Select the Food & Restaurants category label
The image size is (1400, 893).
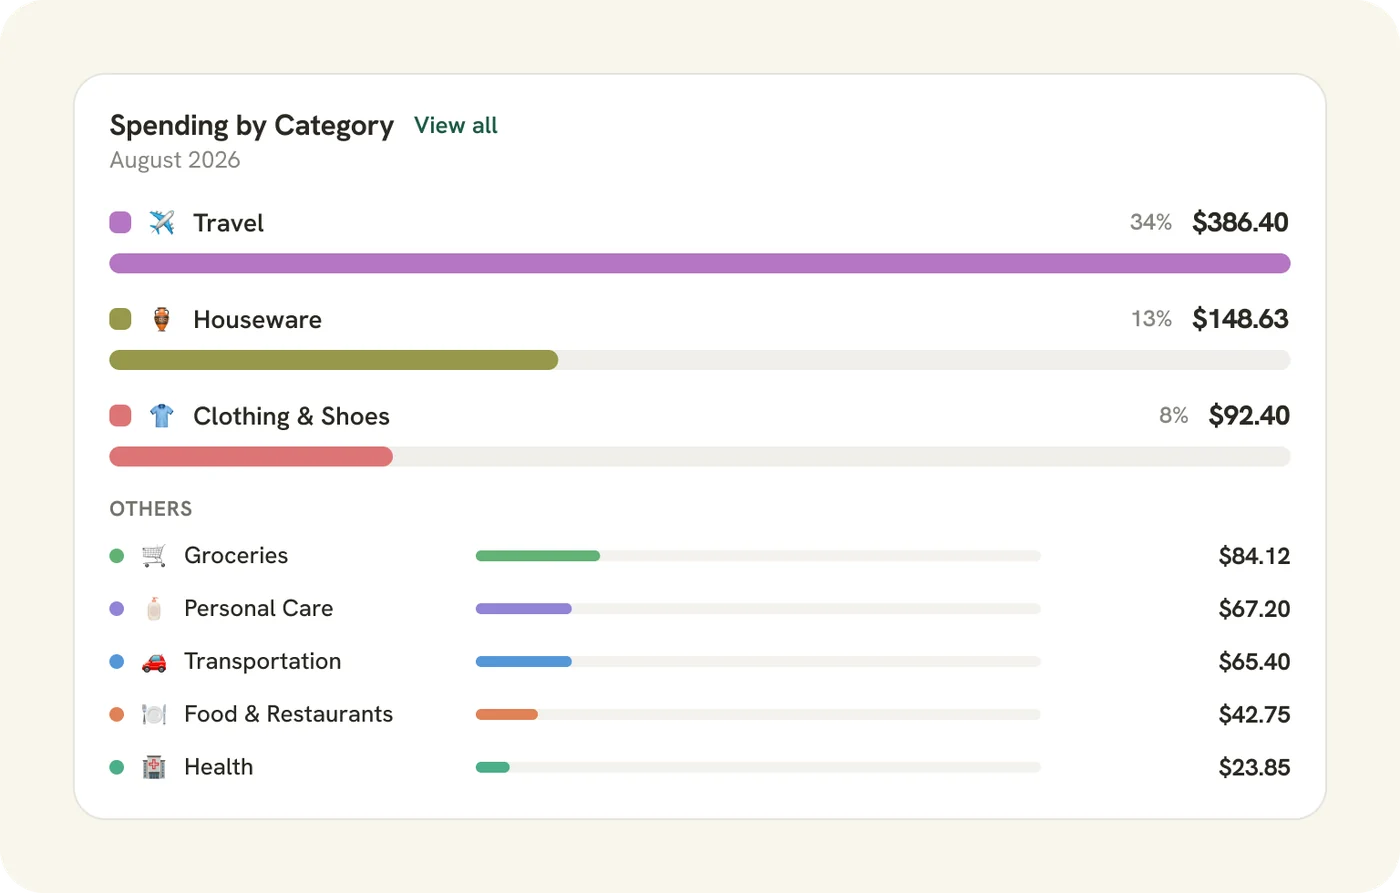(289, 714)
